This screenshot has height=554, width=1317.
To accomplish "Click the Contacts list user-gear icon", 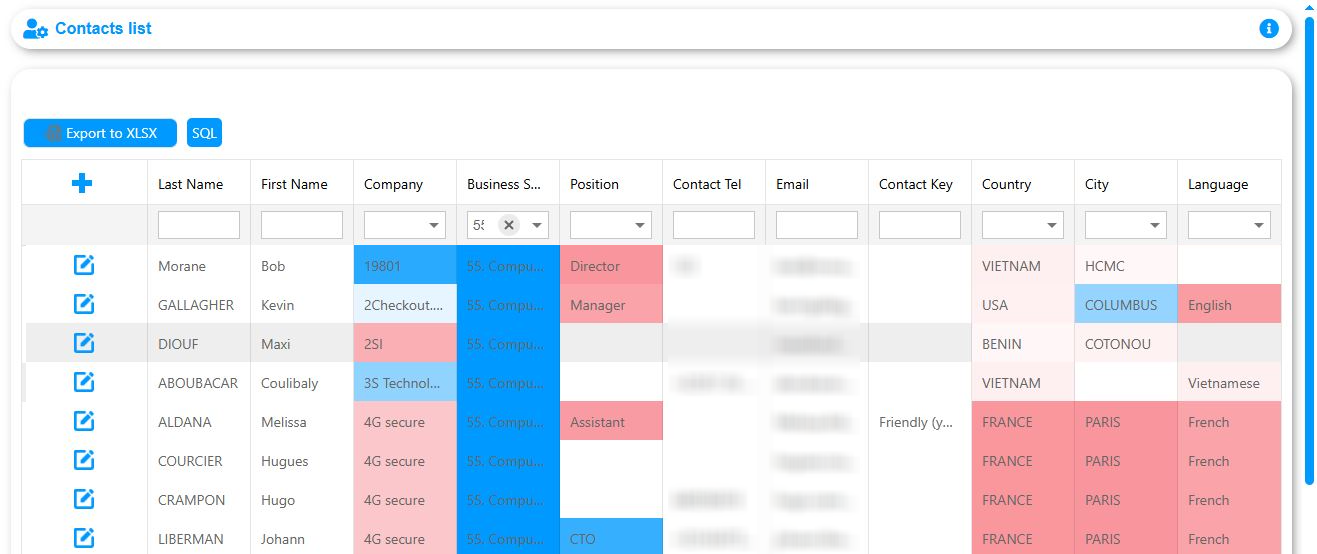I will 36,29.
